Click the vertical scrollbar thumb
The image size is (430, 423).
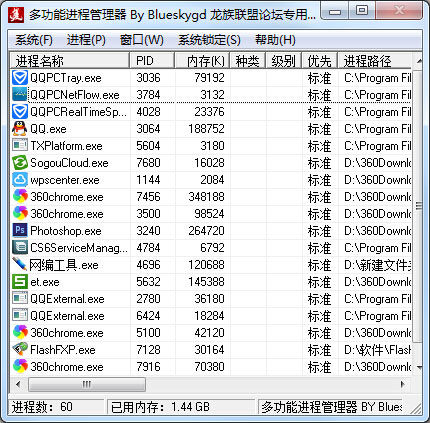418,206
